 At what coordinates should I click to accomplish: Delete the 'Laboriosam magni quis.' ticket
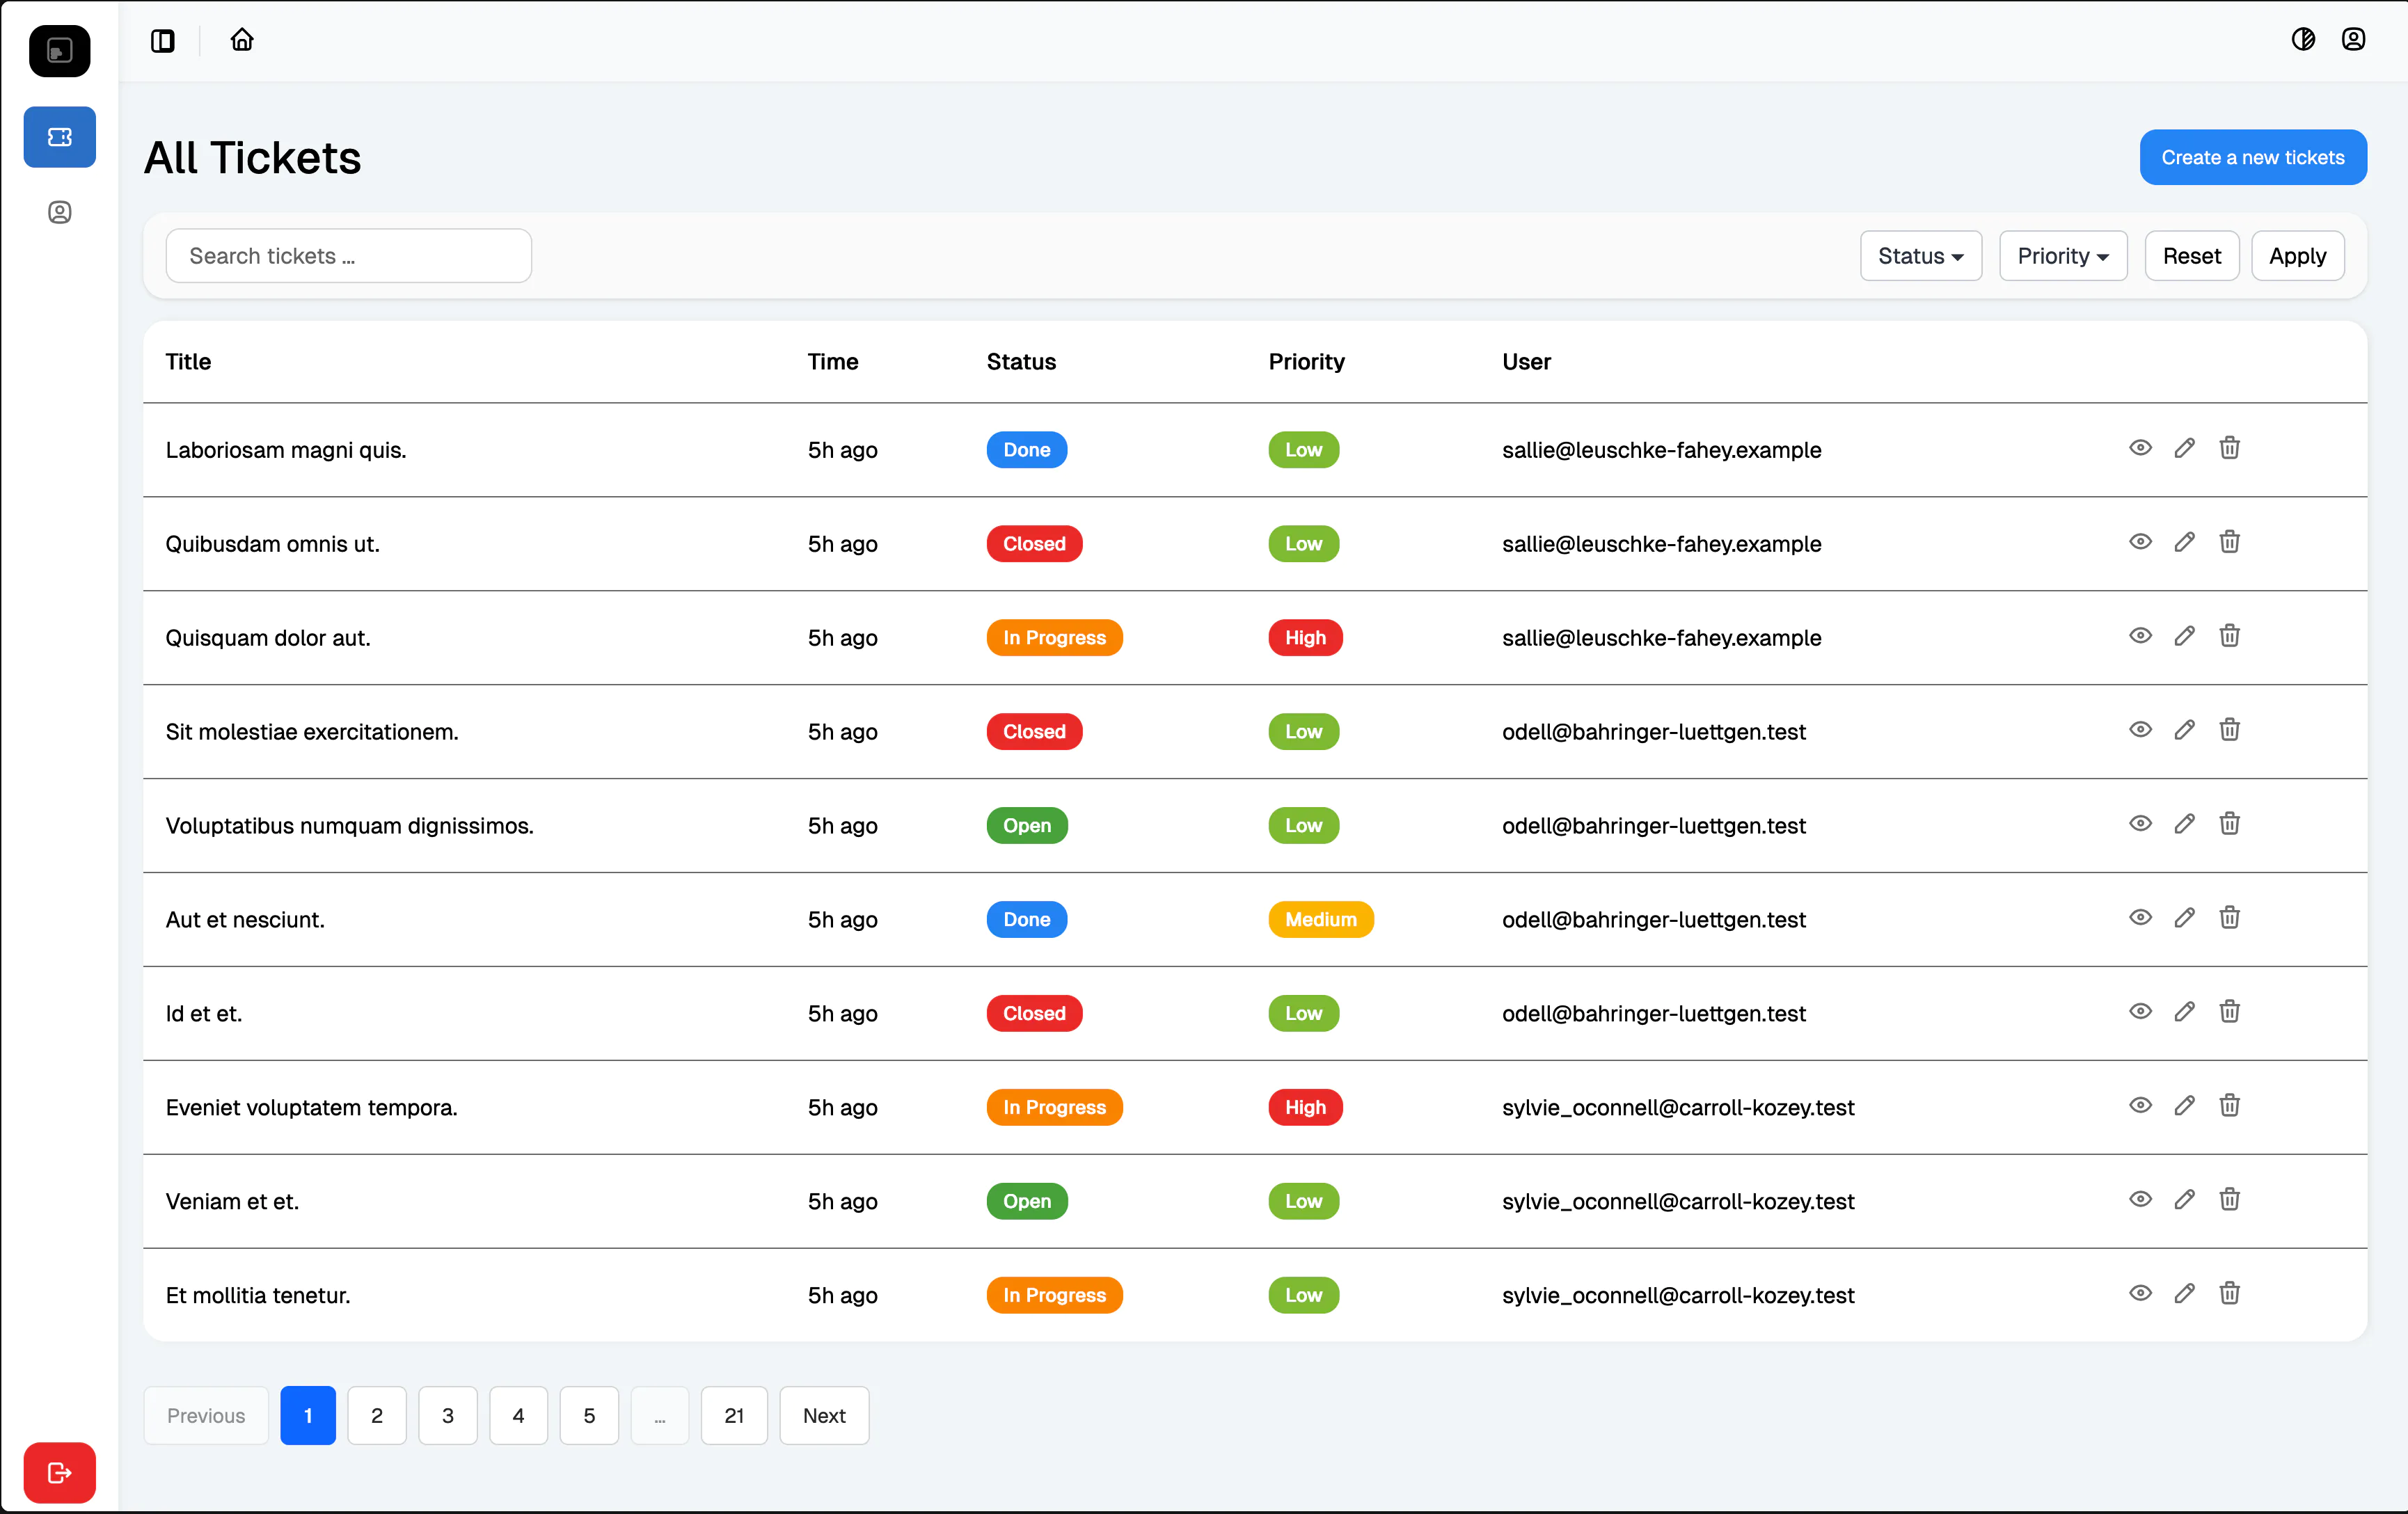[2229, 448]
